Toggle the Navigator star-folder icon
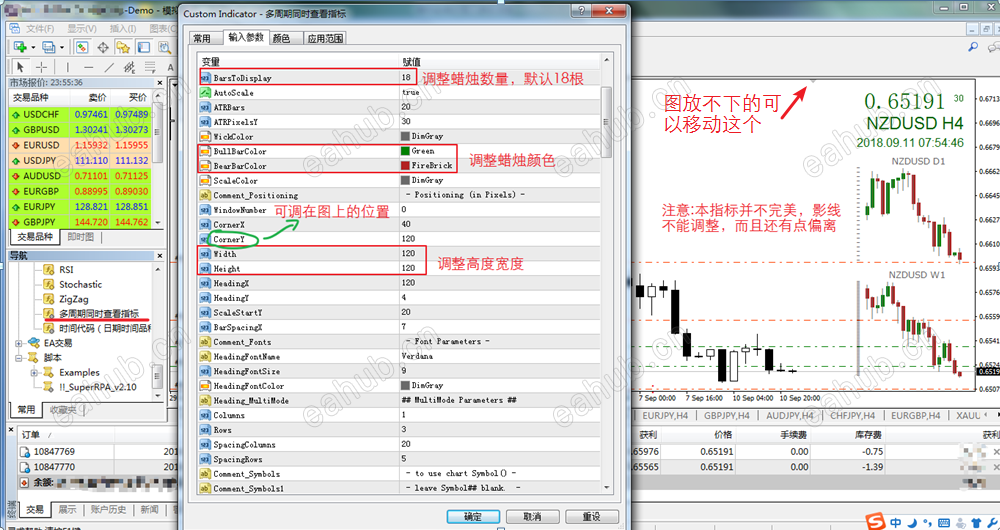 point(123,47)
